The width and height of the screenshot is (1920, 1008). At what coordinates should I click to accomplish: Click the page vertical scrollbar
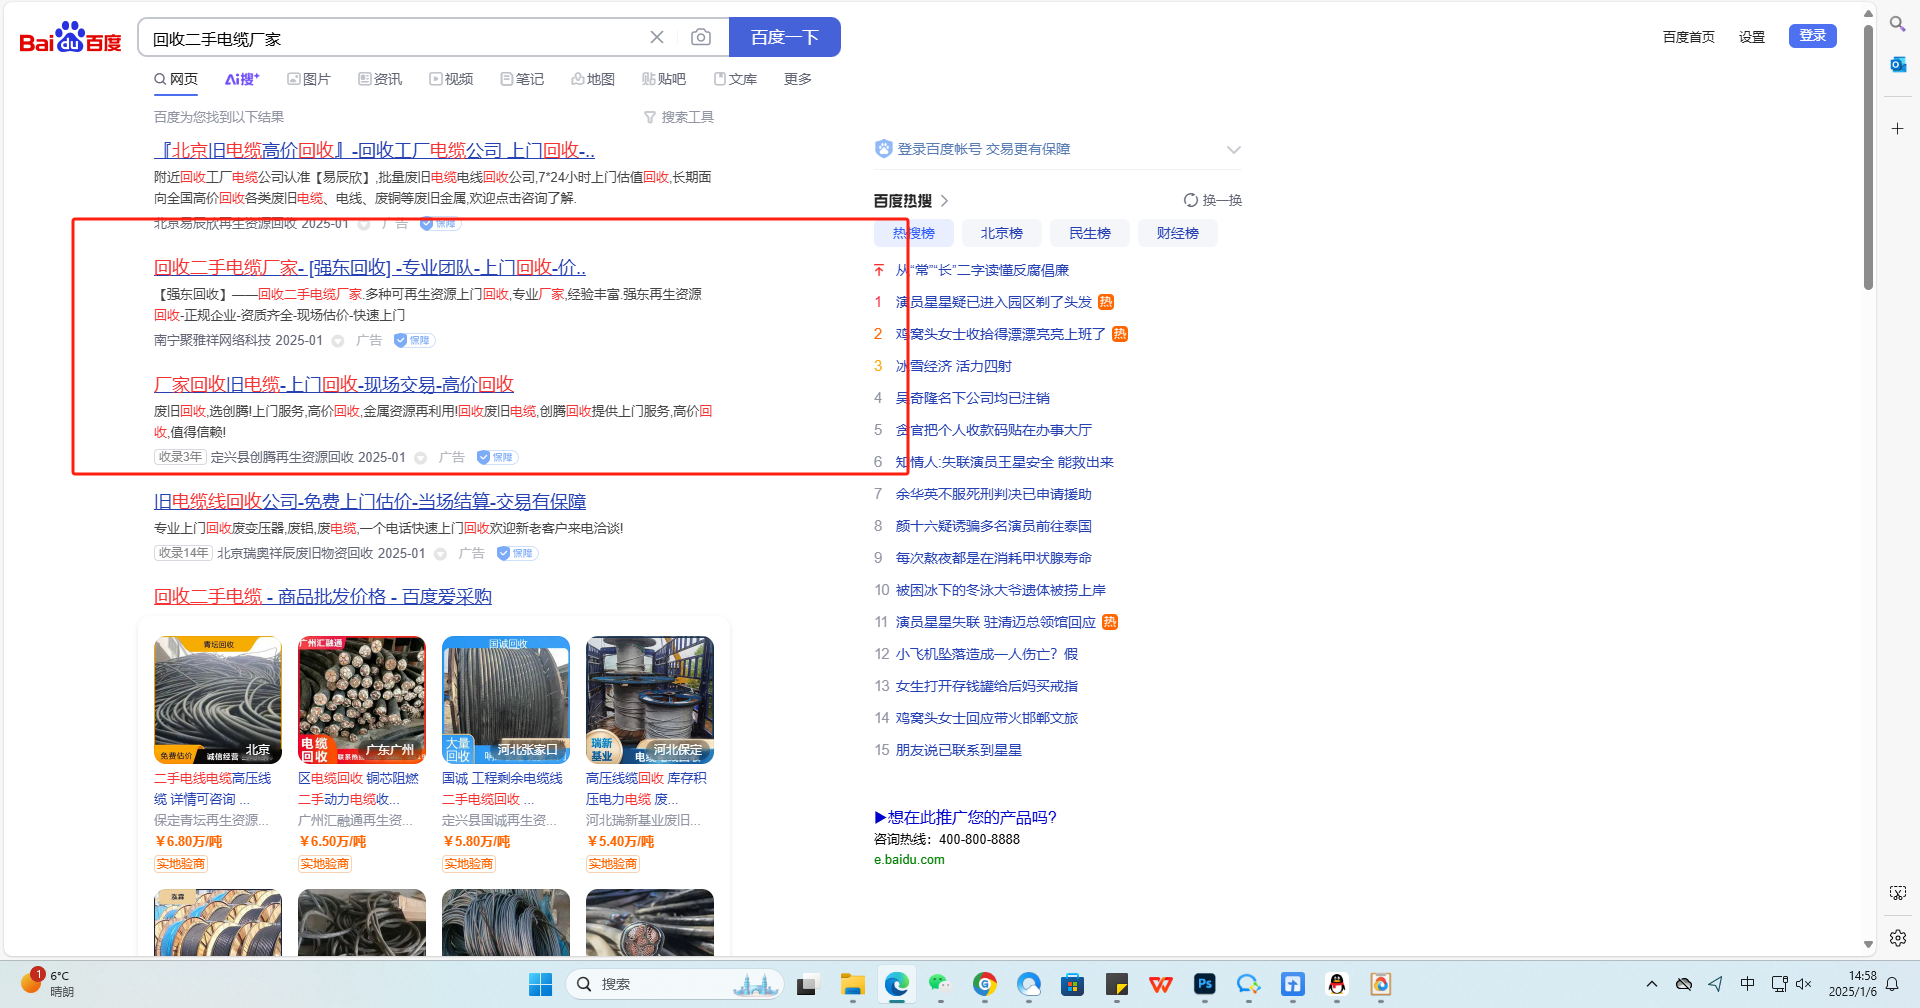(x=1868, y=160)
